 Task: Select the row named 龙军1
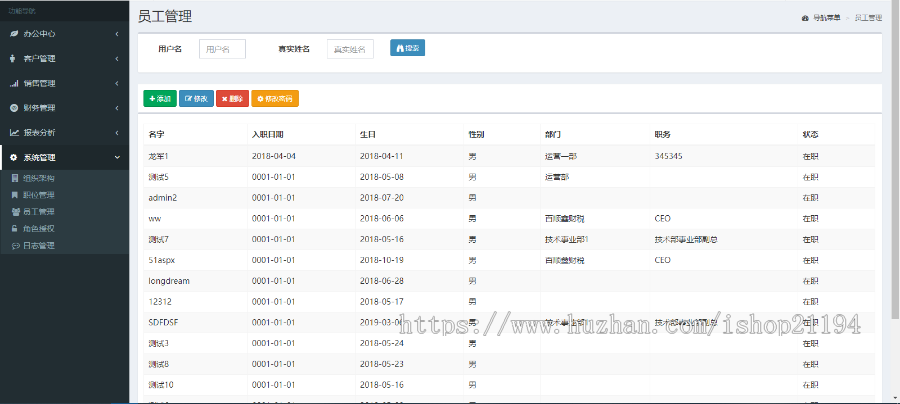509,156
